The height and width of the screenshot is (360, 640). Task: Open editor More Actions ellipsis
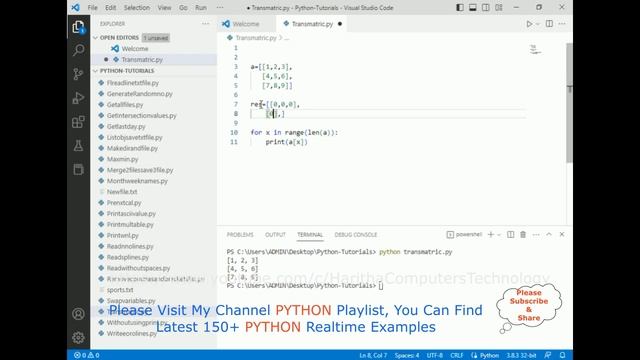click(562, 24)
